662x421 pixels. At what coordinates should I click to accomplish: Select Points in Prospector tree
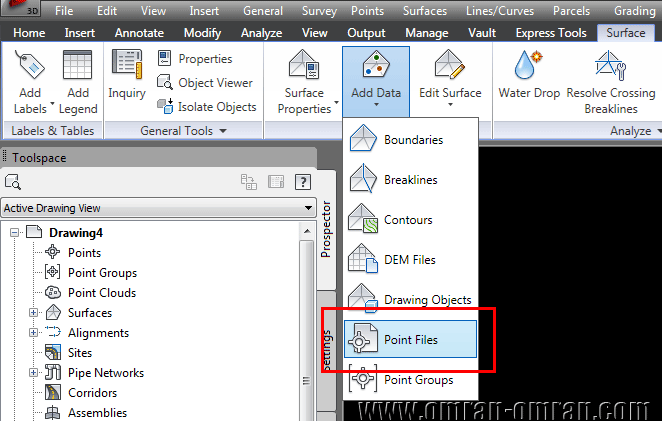click(x=84, y=253)
